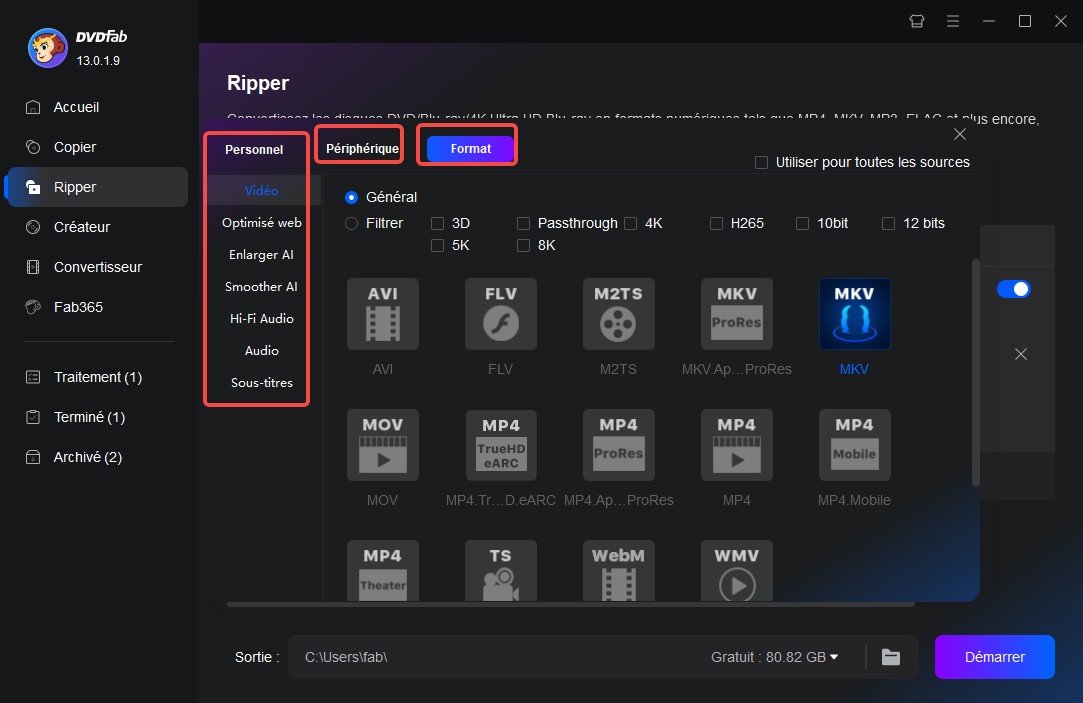This screenshot has width=1083, height=703.
Task: Pick the M2TS format icon
Action: pos(618,314)
